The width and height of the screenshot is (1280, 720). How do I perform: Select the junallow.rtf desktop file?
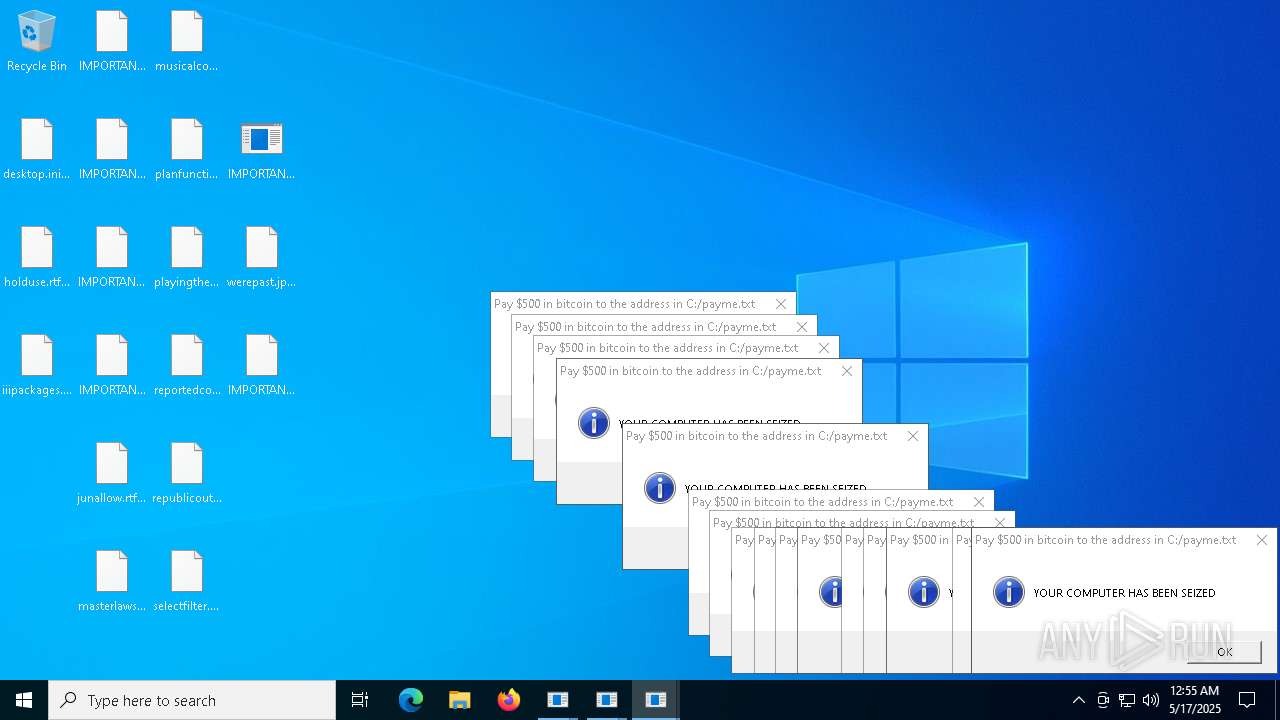112,473
